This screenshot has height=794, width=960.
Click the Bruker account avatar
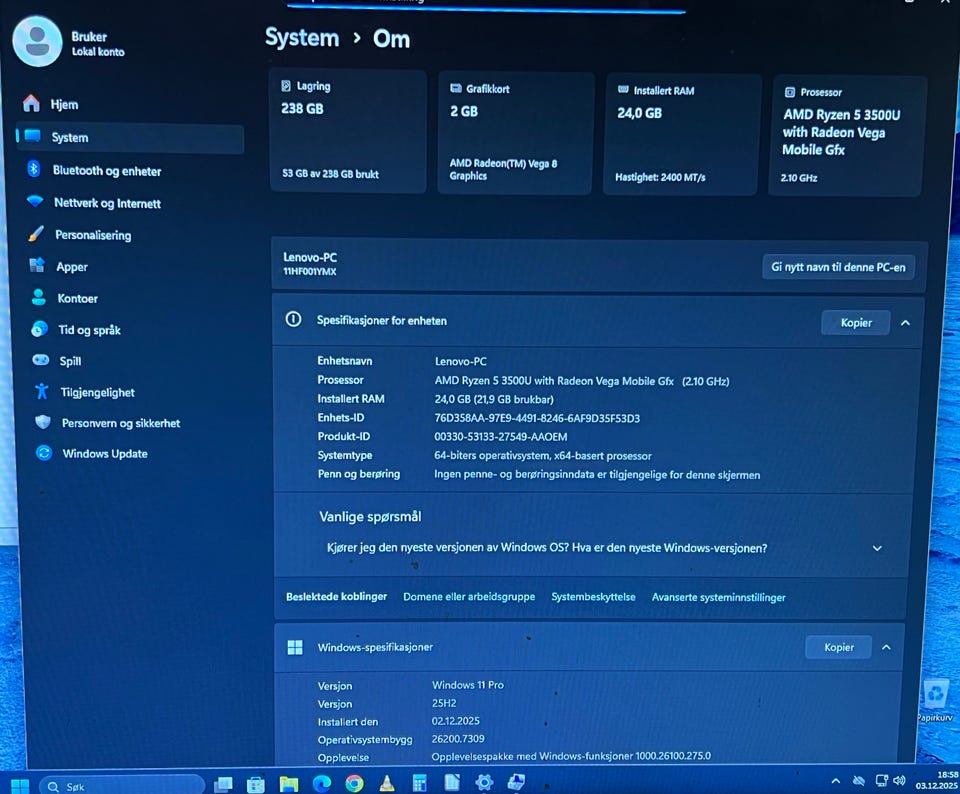tap(37, 42)
